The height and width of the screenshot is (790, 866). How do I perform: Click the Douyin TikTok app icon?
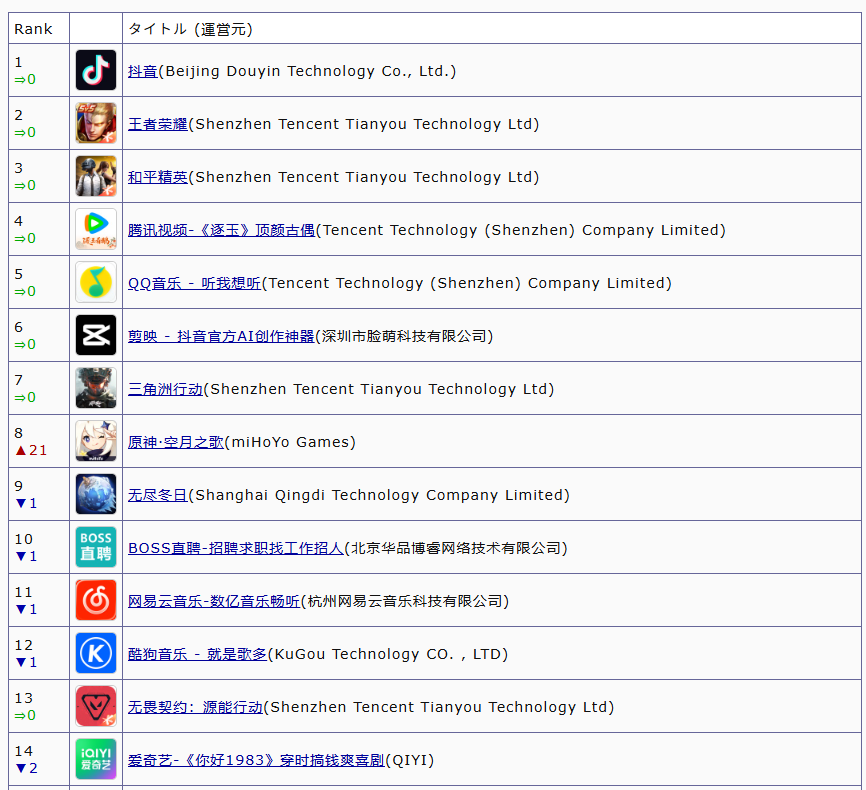(x=96, y=70)
